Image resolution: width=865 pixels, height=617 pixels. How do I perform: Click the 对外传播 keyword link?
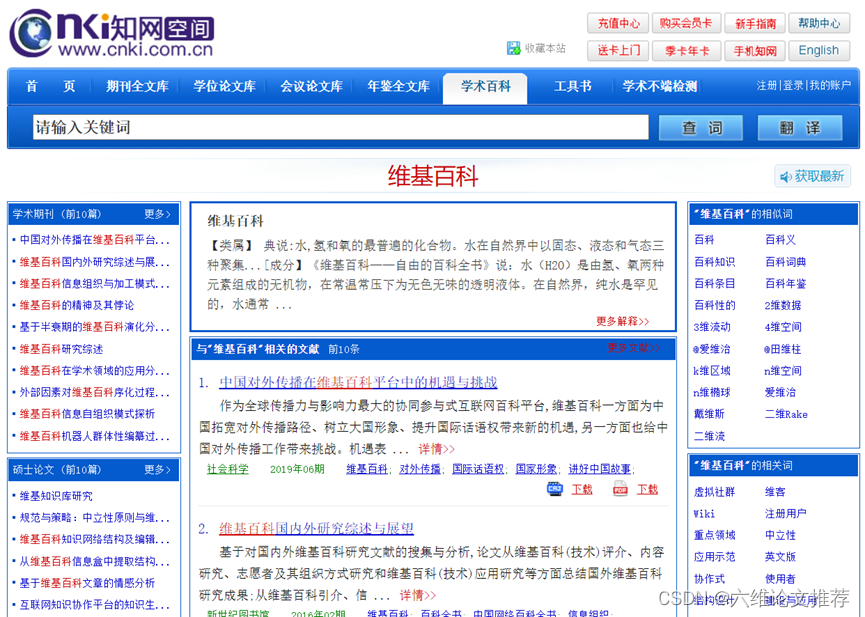pos(420,469)
